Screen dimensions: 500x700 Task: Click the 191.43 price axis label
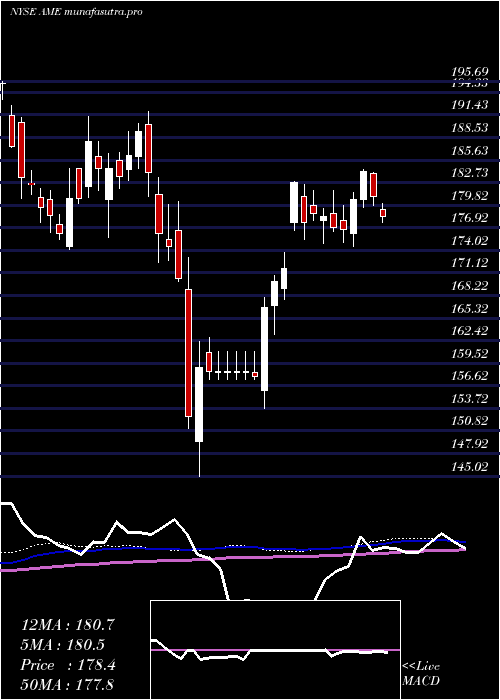[x=469, y=105]
